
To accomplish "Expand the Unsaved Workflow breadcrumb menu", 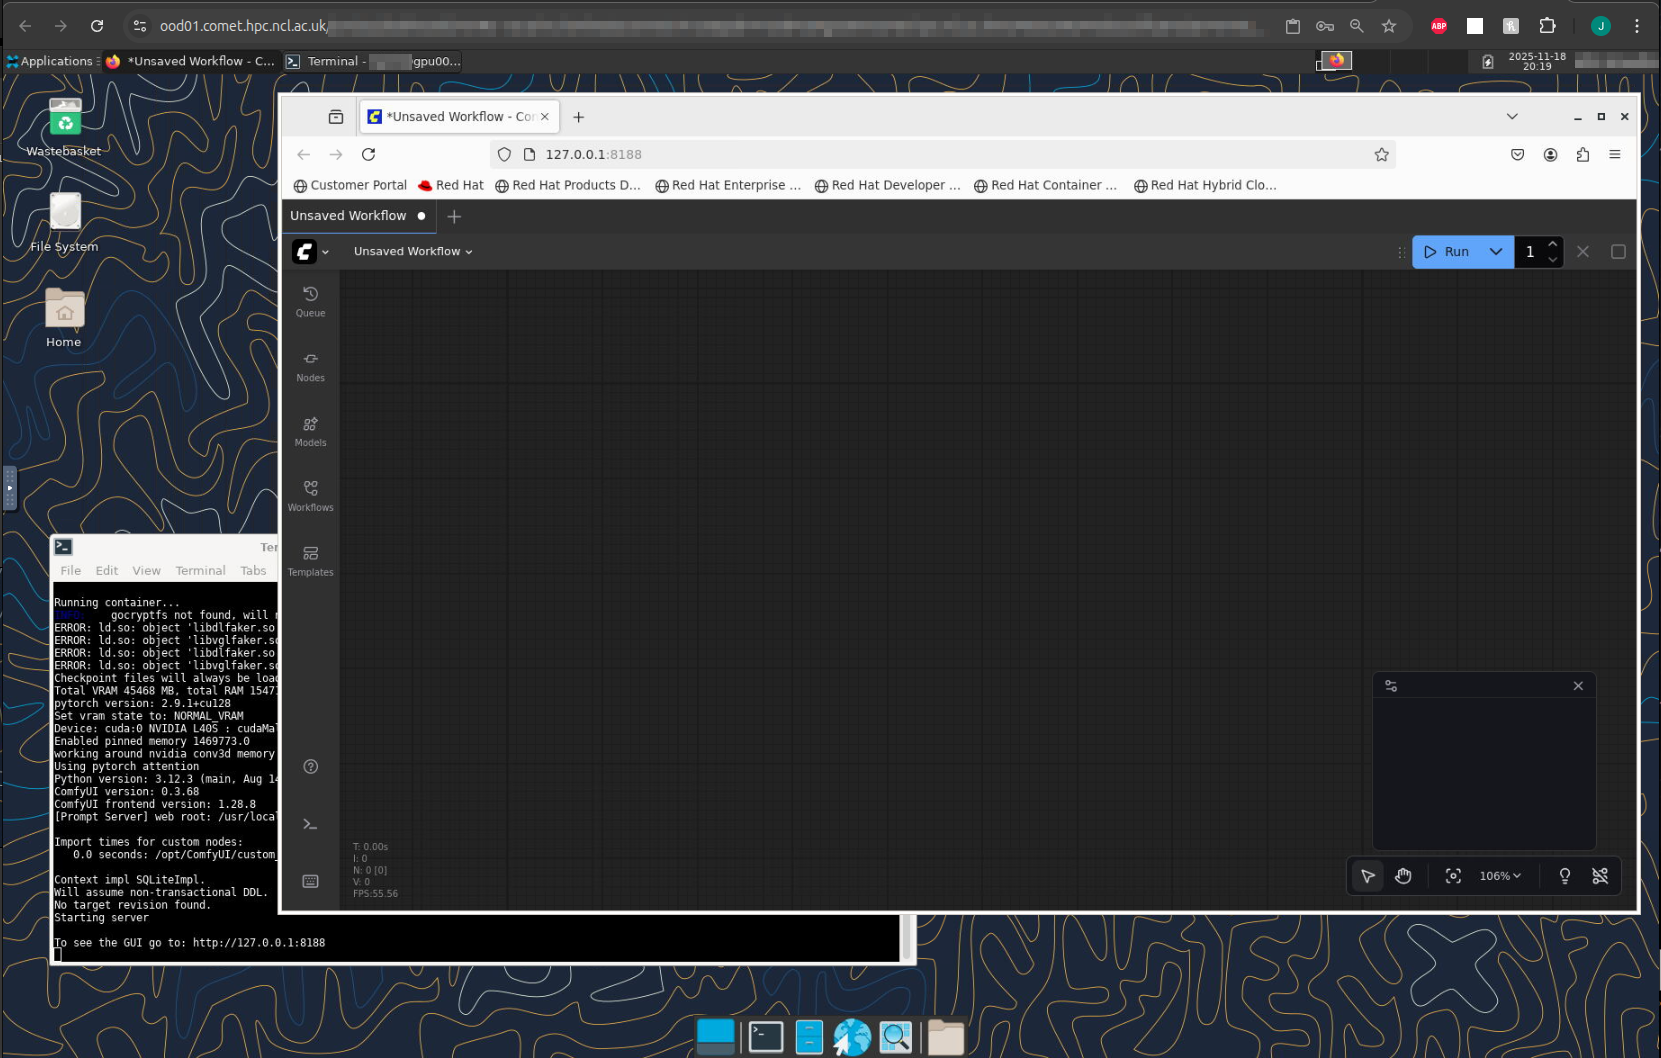I will [x=412, y=252].
